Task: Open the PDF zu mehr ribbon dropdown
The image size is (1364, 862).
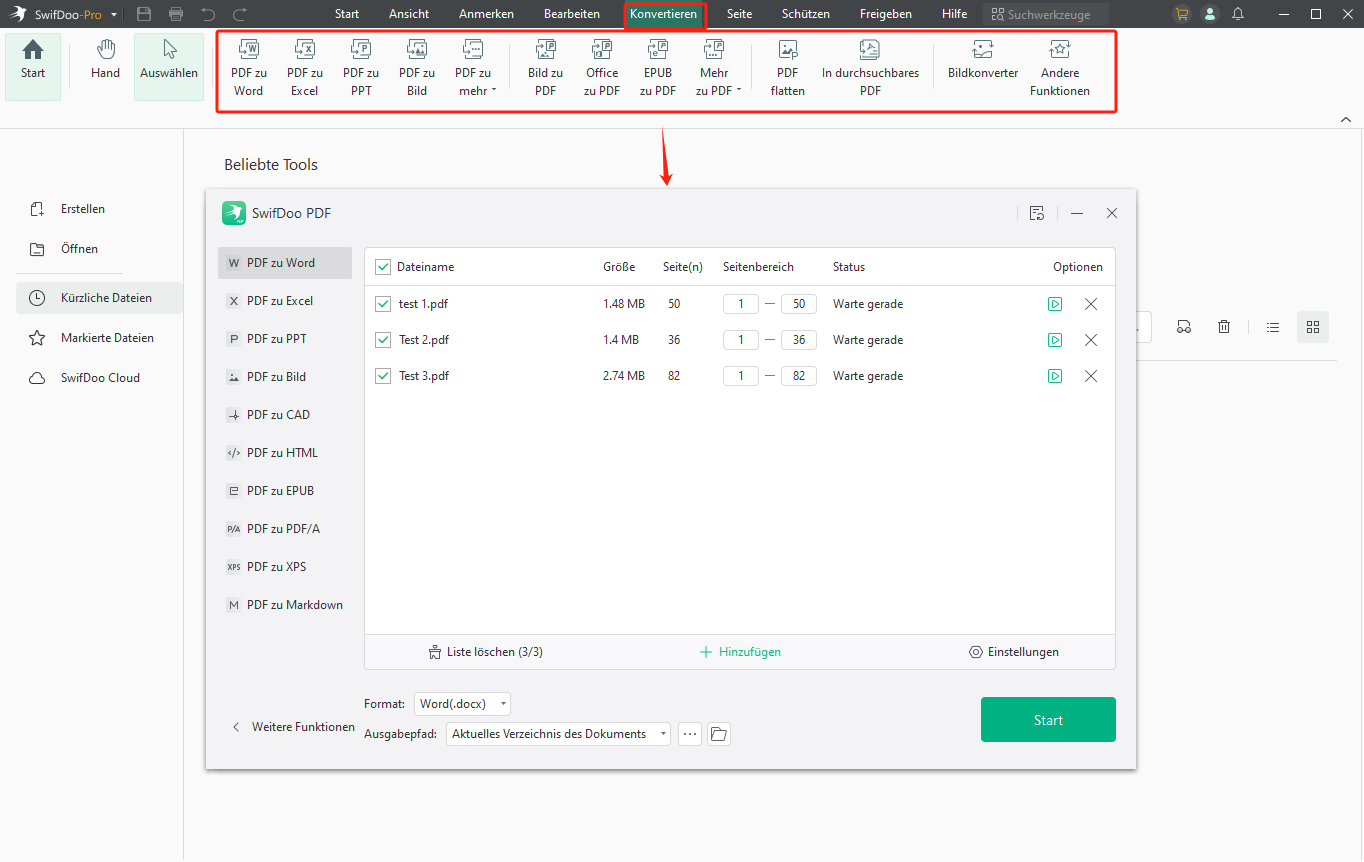Action: tap(473, 68)
